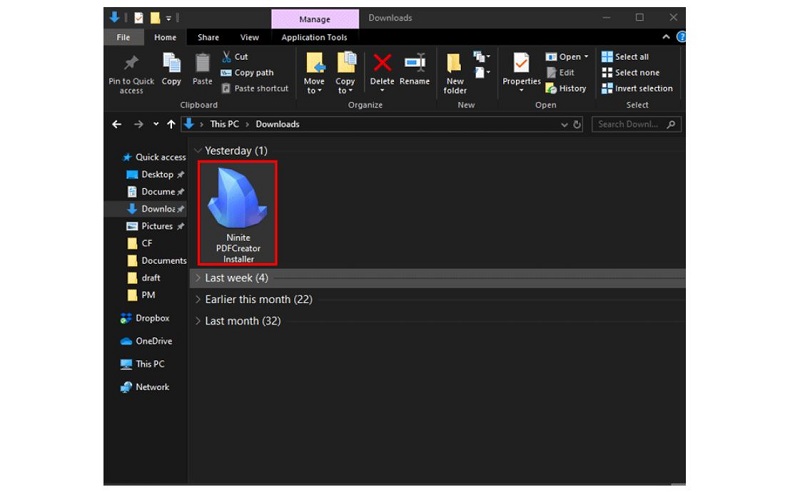Click This PC in the address bar

(224, 124)
